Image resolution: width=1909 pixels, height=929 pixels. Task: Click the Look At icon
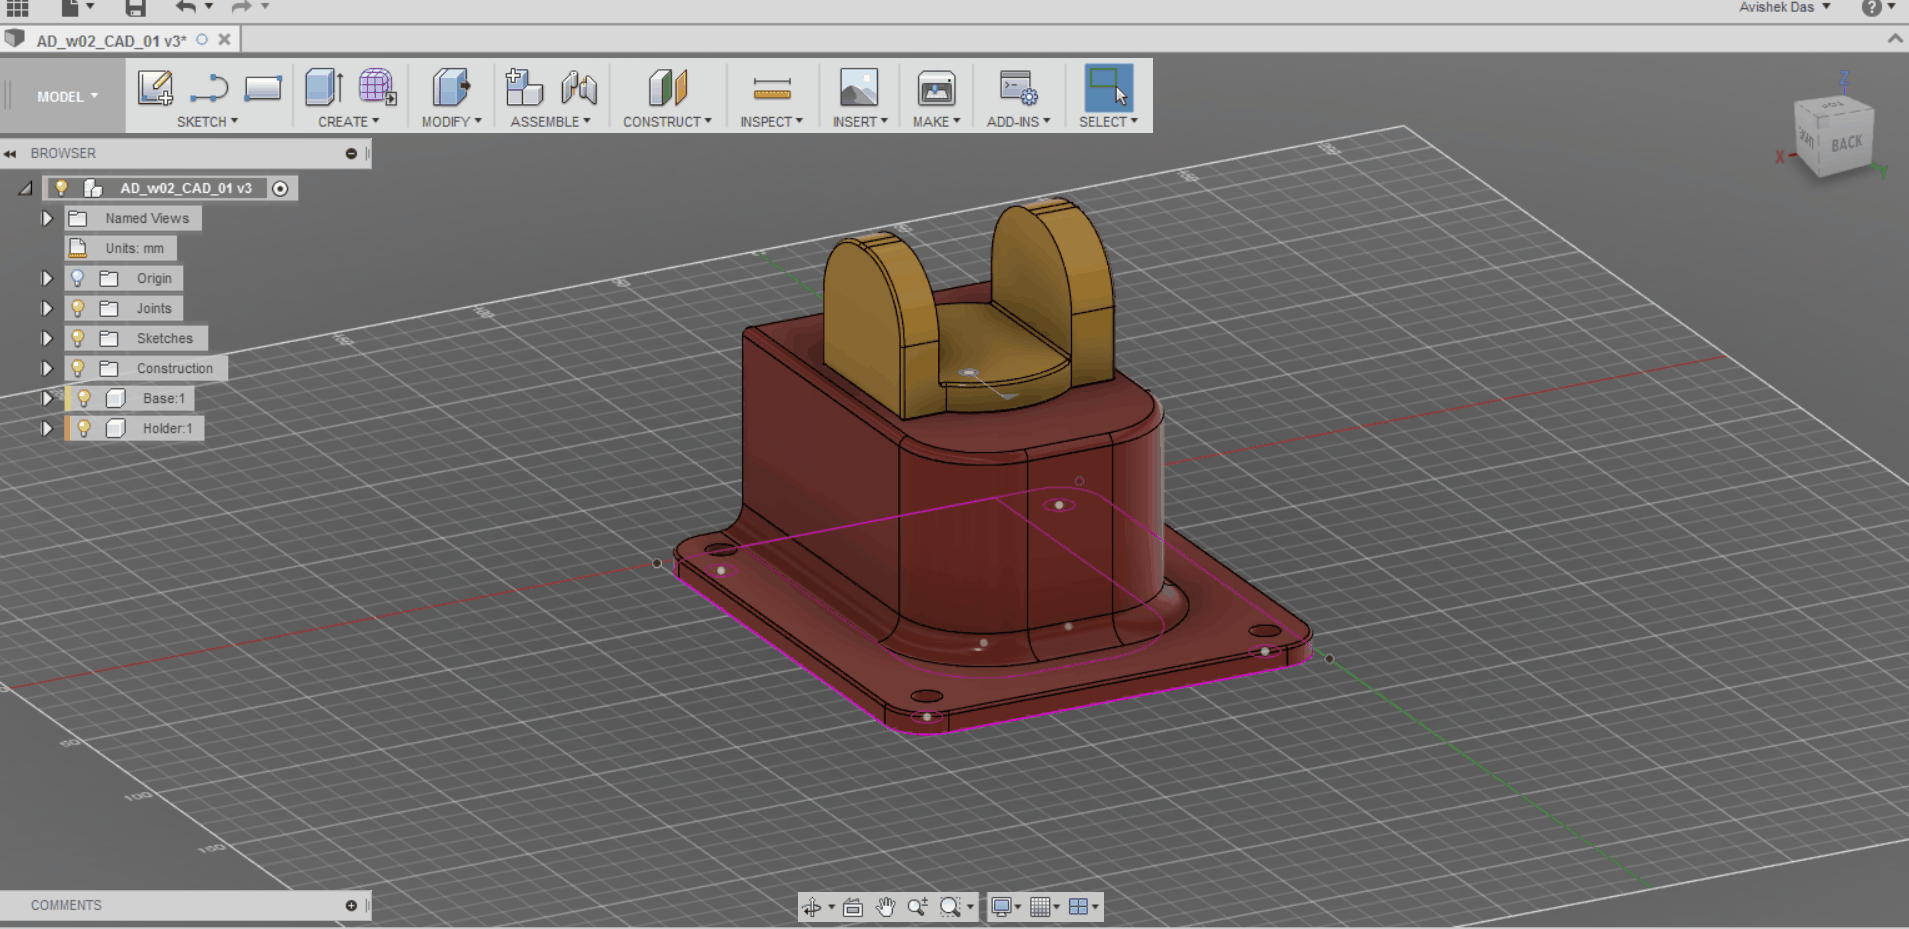(853, 907)
